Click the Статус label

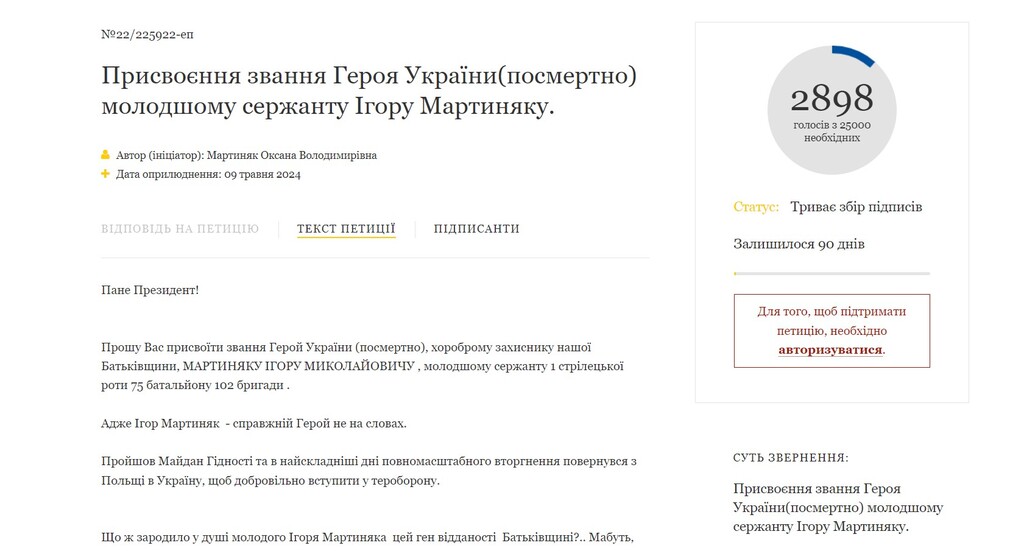click(x=756, y=207)
